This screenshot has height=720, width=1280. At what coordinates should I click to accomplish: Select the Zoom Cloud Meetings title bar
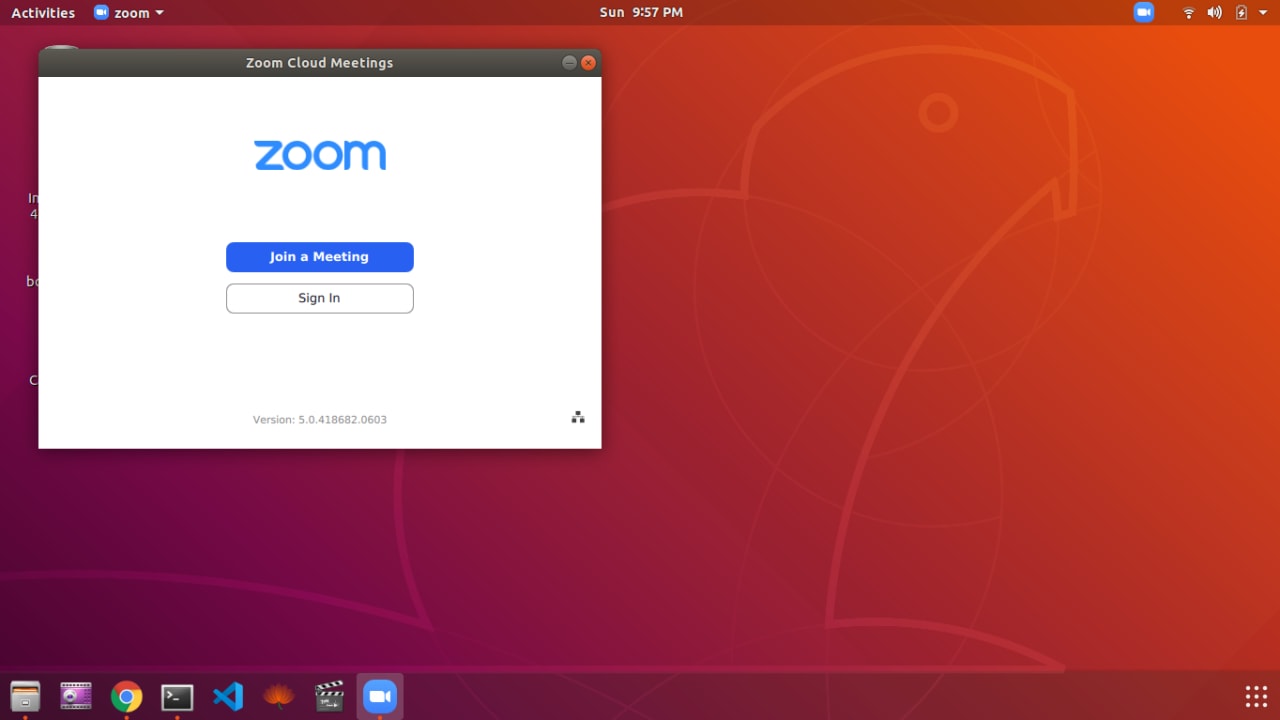click(x=319, y=62)
